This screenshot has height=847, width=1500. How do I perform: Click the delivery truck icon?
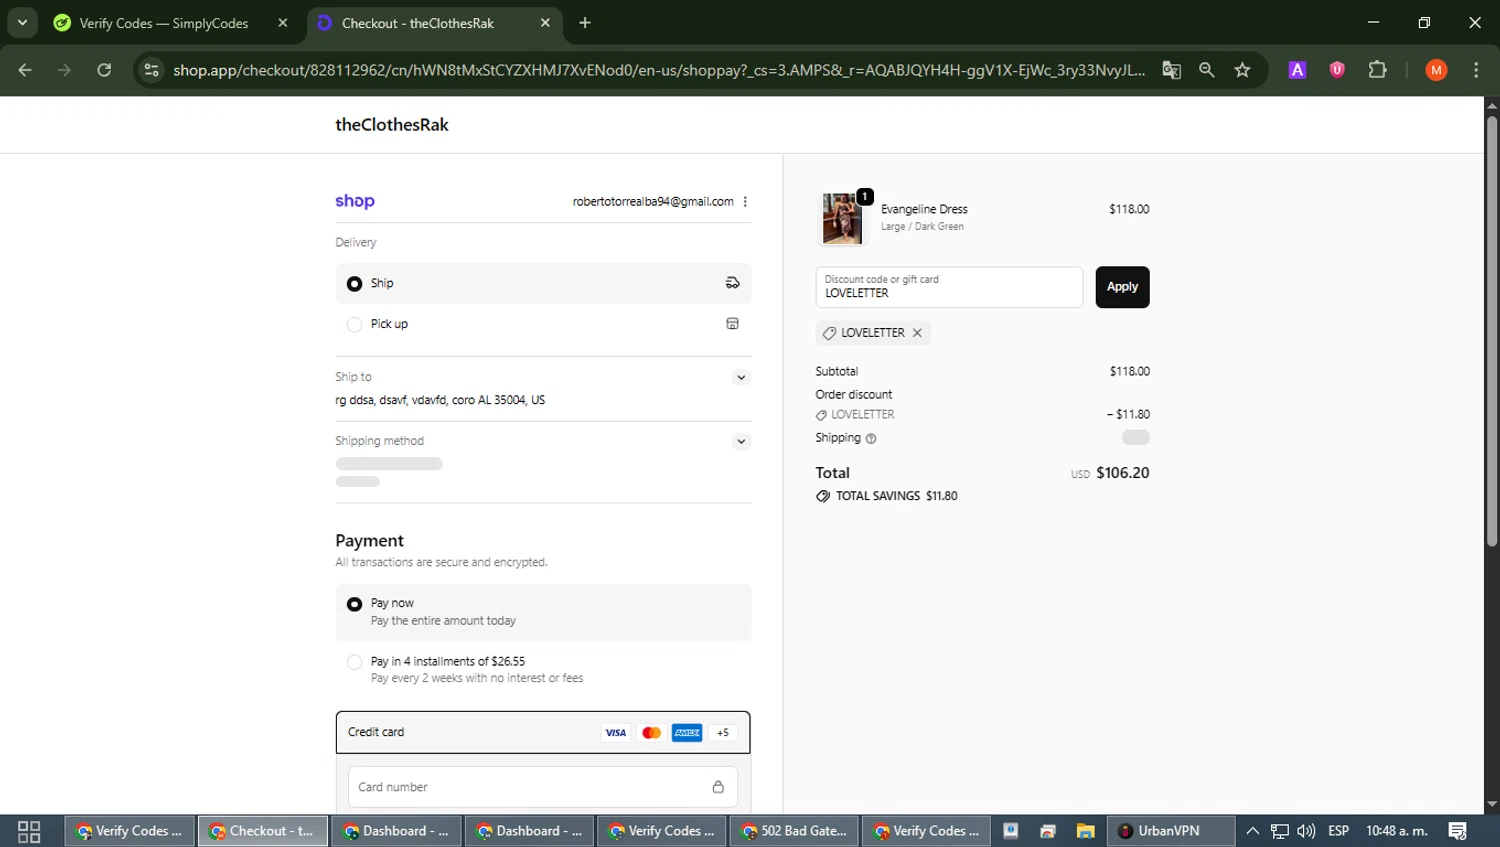732,283
